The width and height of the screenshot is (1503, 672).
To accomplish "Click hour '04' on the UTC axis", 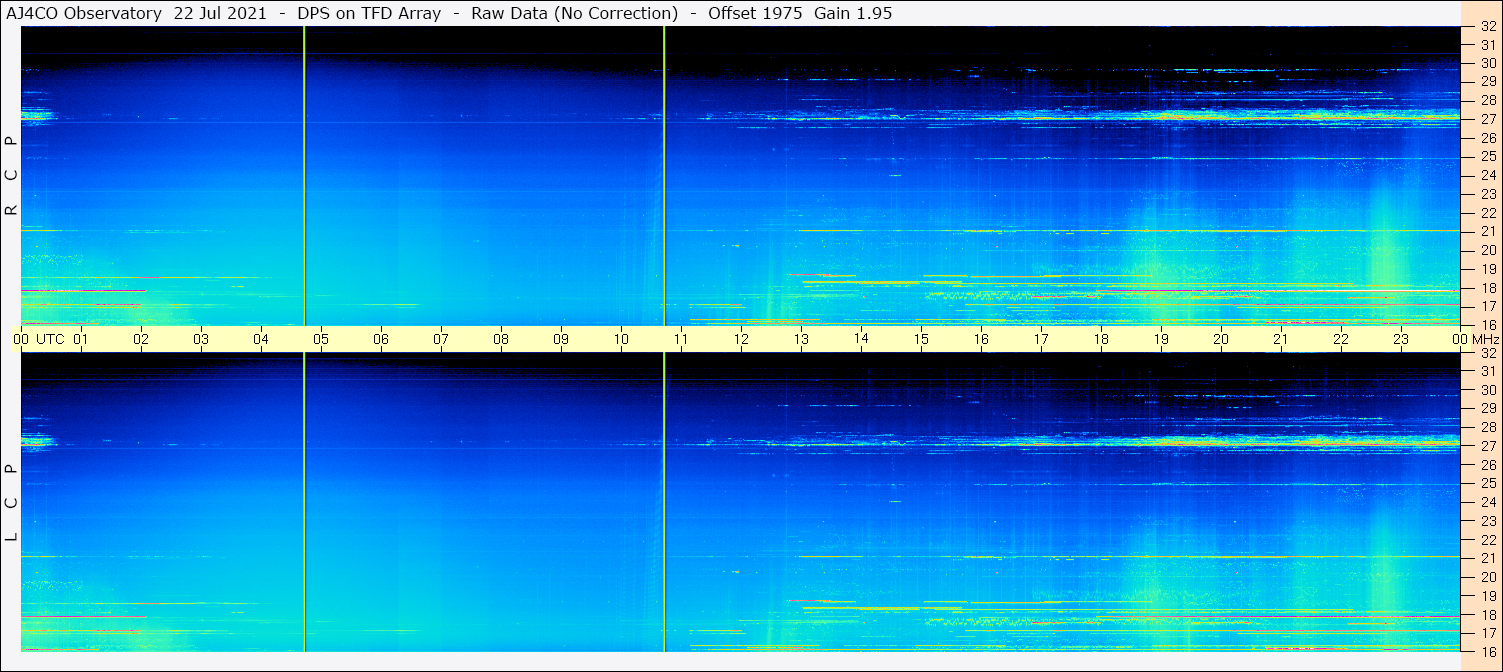I will tap(261, 339).
